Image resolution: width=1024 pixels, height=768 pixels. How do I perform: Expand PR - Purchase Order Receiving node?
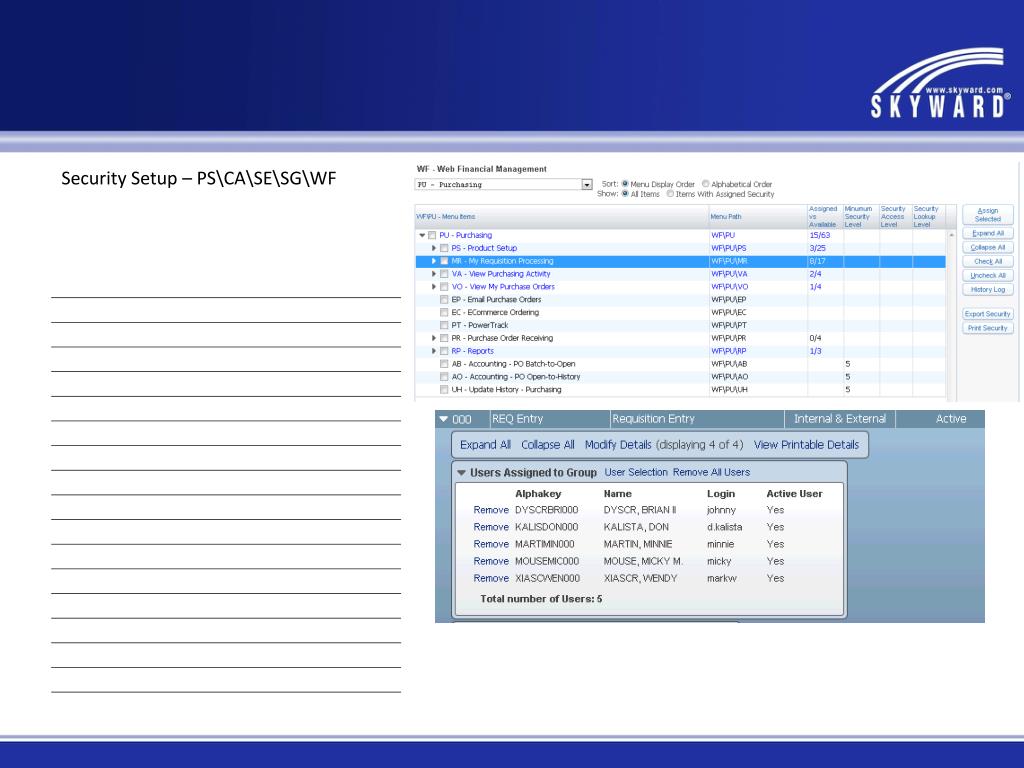(434, 338)
